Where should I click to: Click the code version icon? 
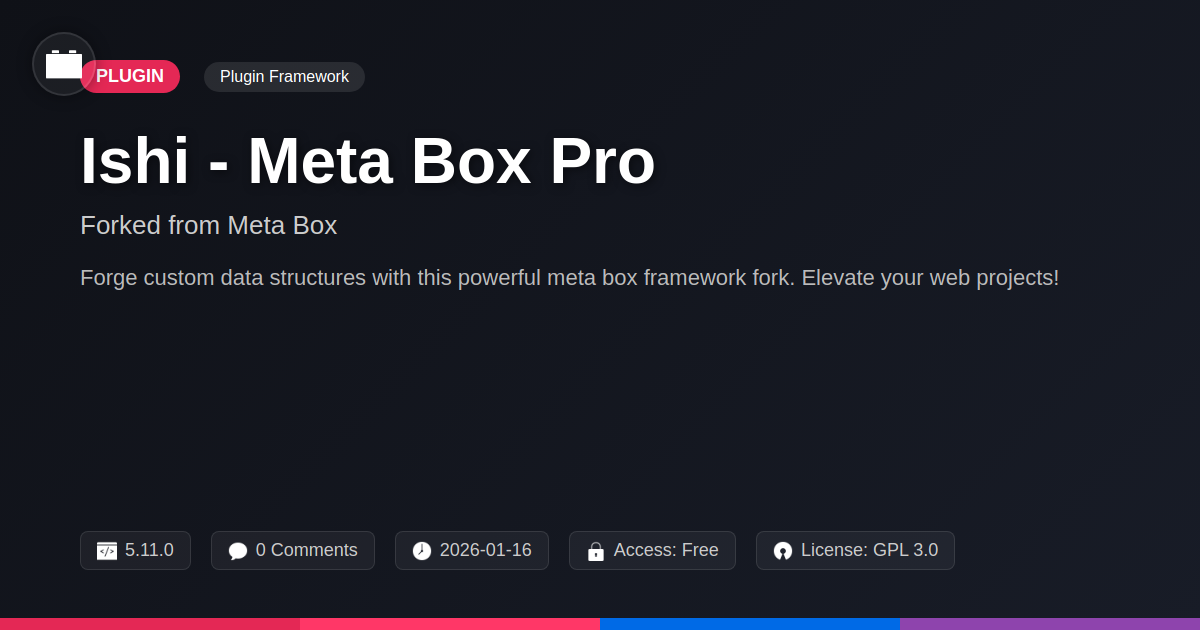coord(107,551)
